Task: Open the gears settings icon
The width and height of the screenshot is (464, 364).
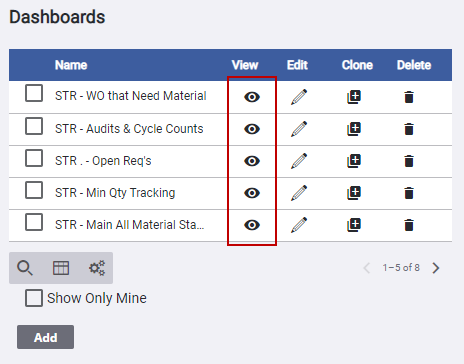Action: point(97,268)
